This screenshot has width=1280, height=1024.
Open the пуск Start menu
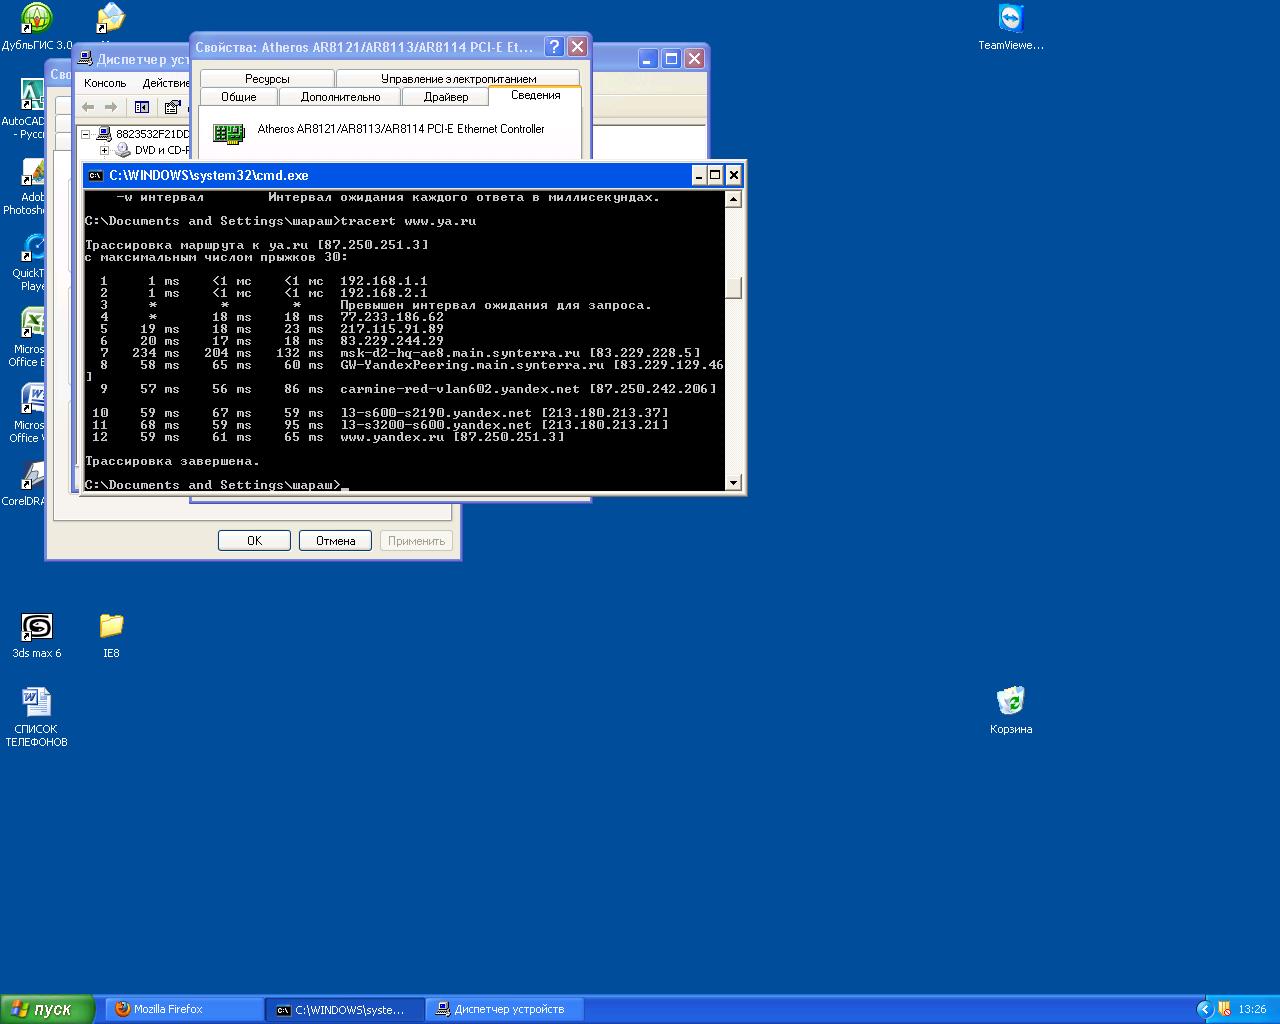click(47, 1009)
